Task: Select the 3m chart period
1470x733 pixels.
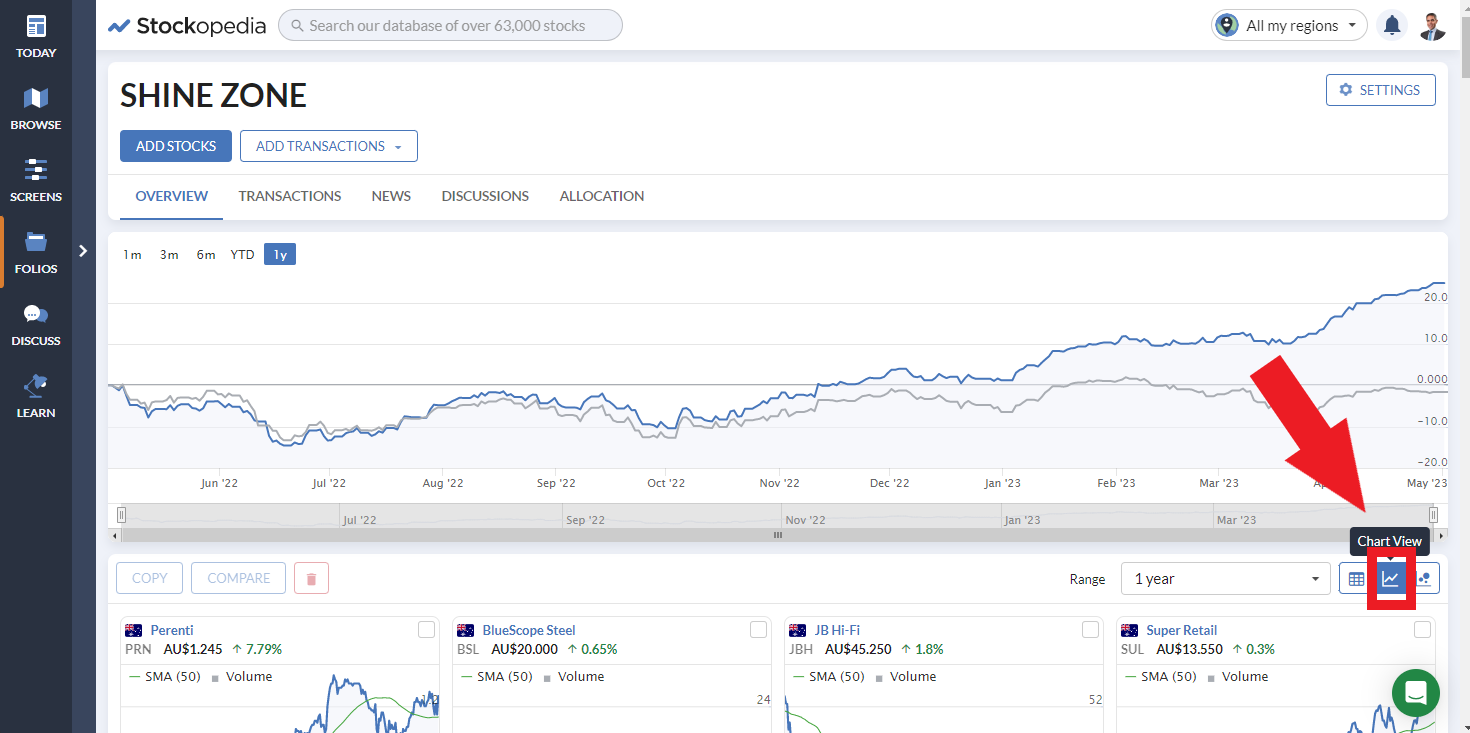Action: [x=169, y=255]
